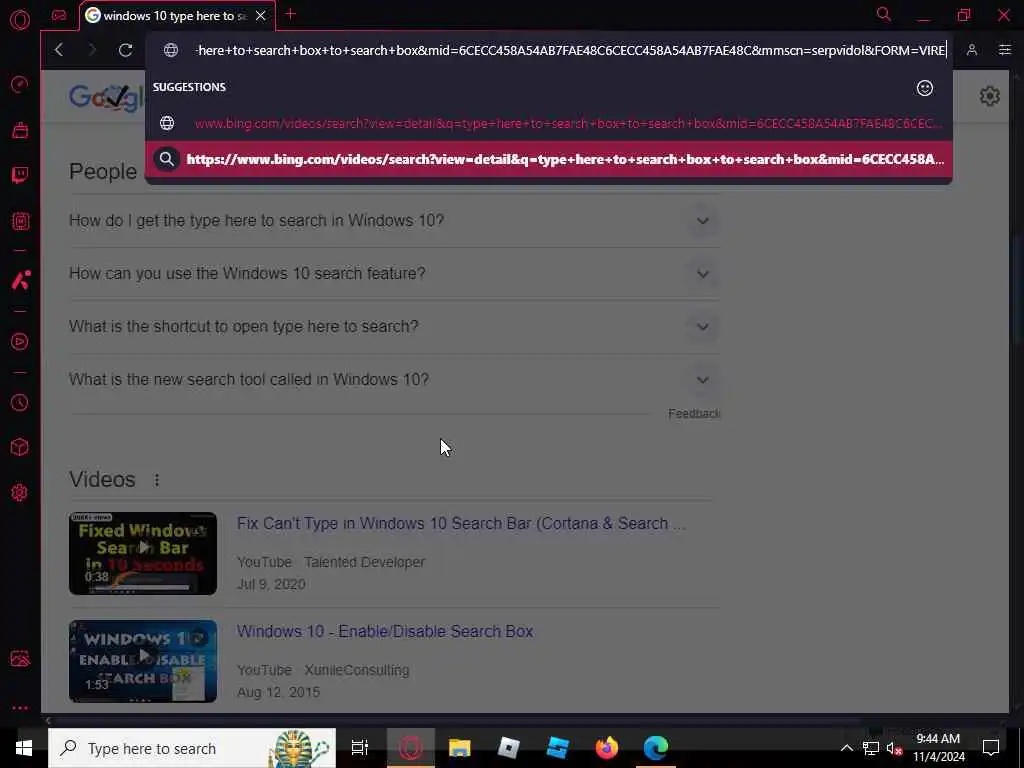Launch Microsoft Edge from the taskbar
The width and height of the screenshot is (1024, 768).
click(656, 748)
